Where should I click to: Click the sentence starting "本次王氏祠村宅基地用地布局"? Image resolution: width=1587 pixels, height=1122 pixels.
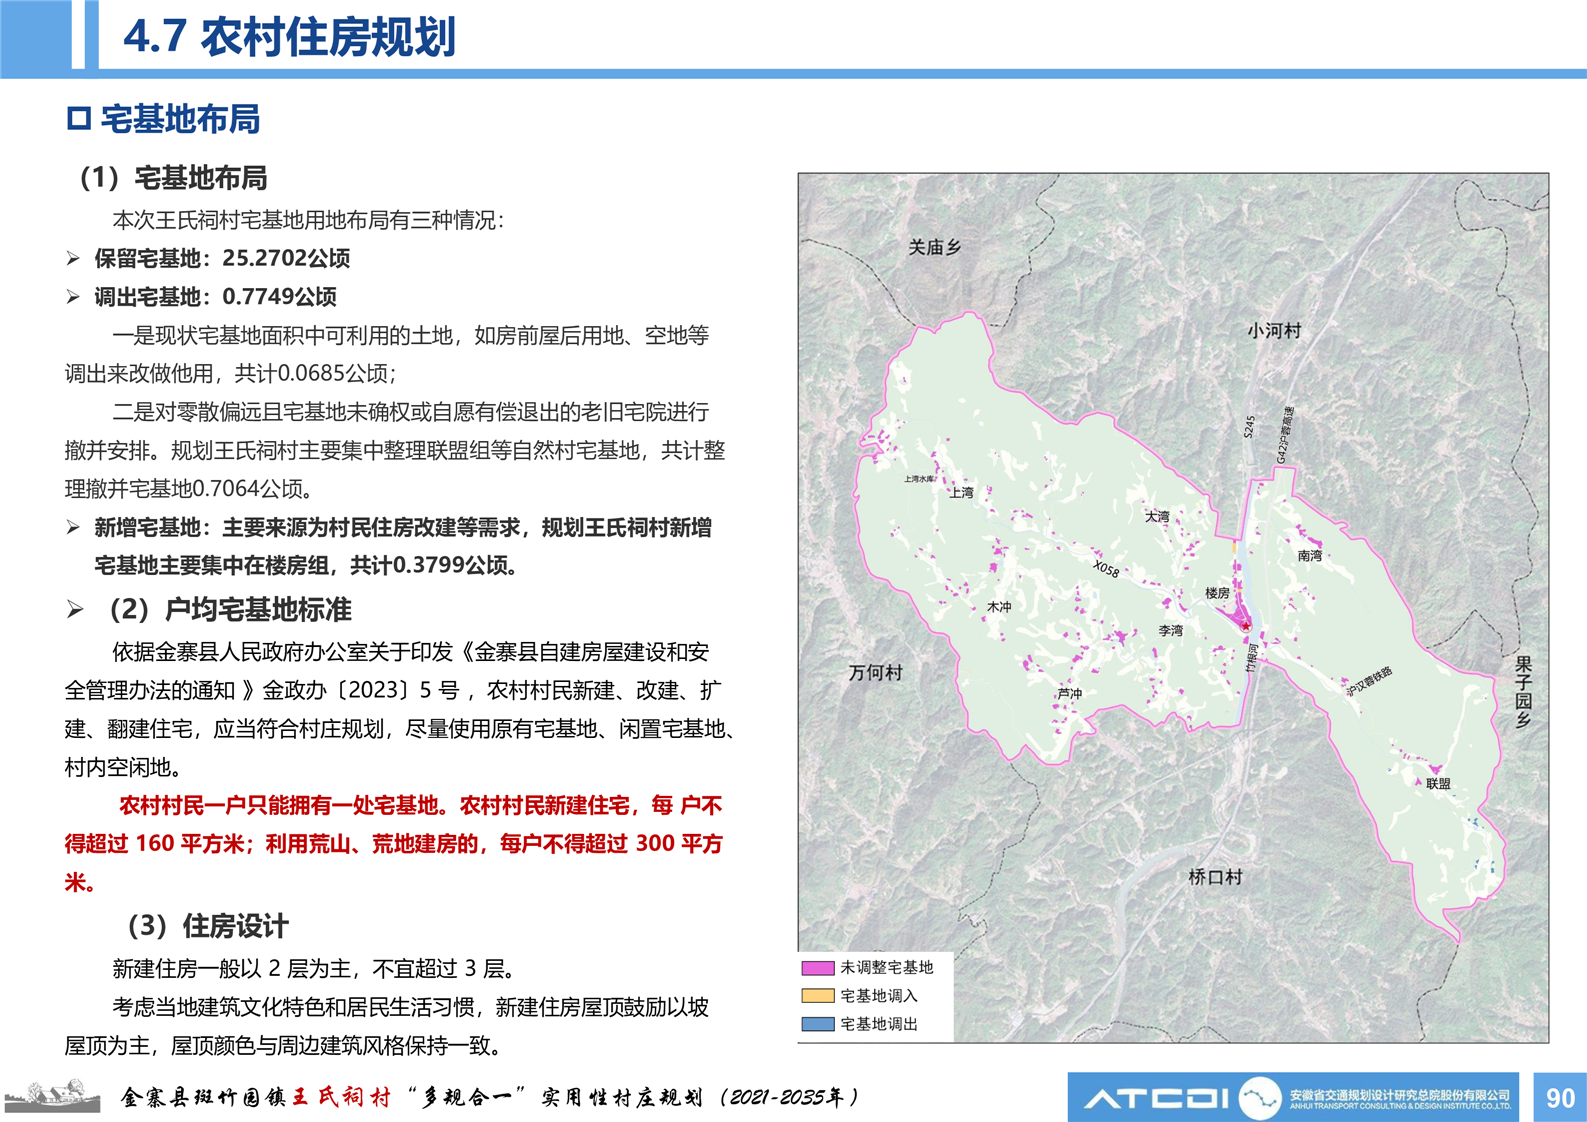pyautogui.click(x=308, y=220)
